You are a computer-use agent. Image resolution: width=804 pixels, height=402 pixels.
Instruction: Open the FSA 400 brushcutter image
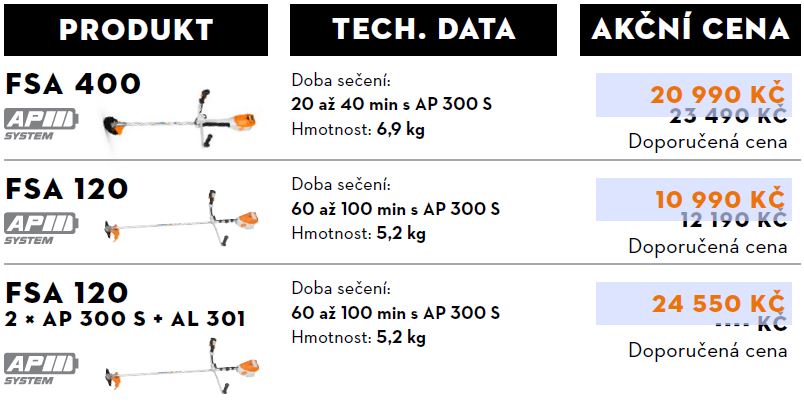(x=180, y=118)
